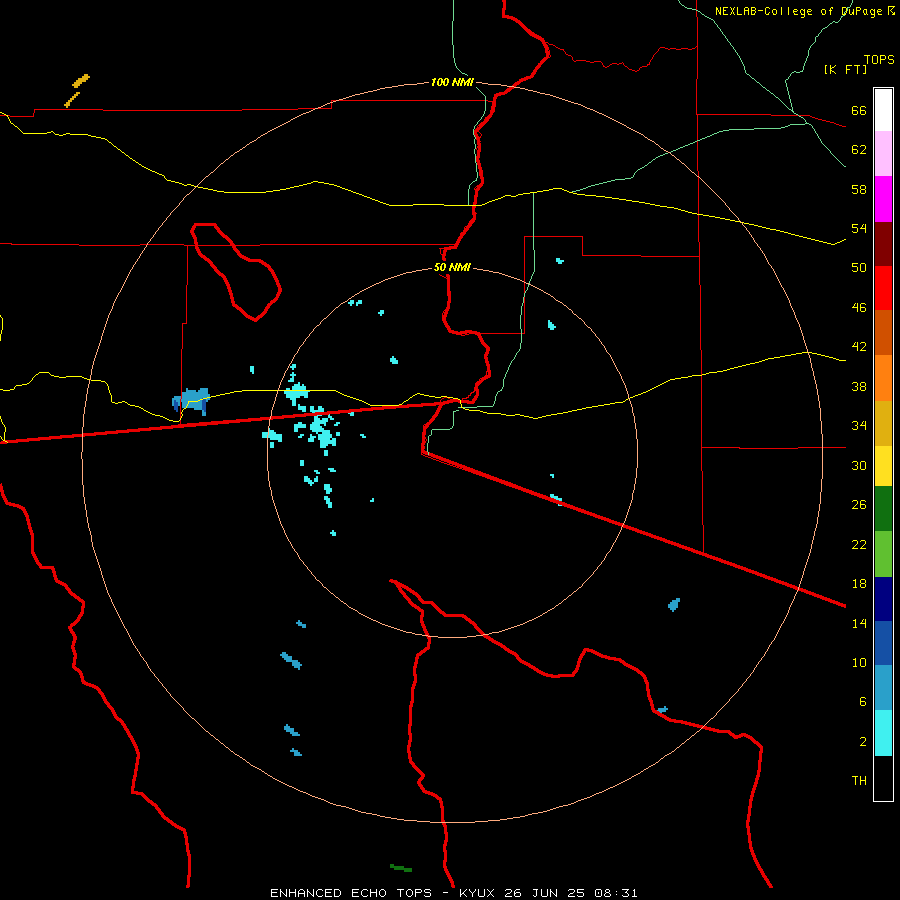Click the KYUX station identifier
Screen dimensions: 900x900
click(476, 893)
